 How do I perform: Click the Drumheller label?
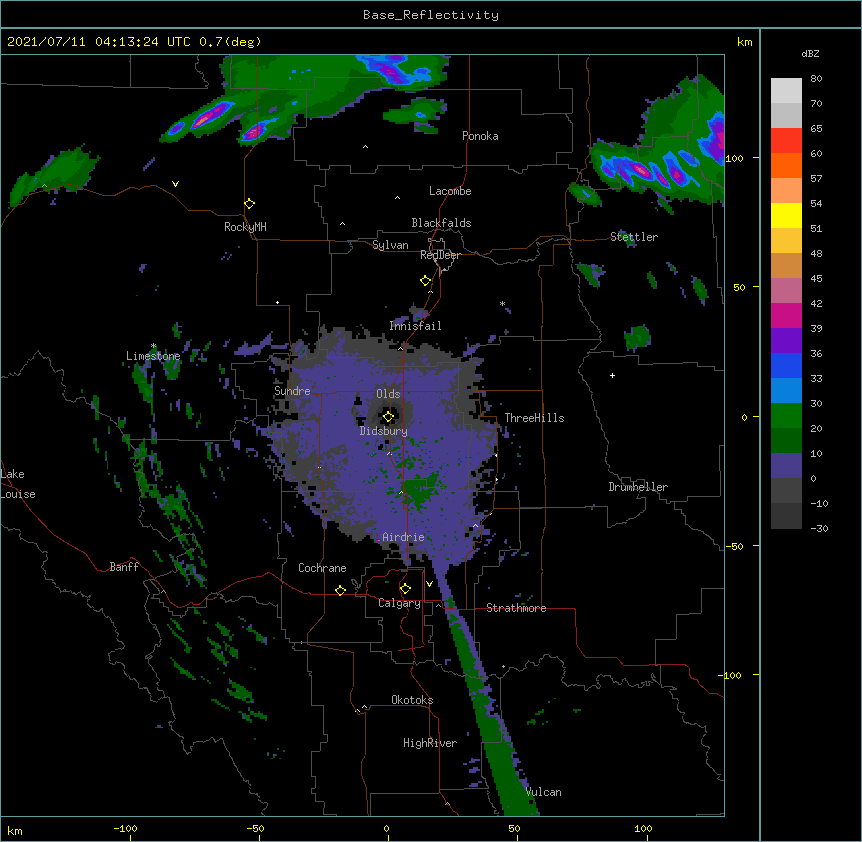tap(638, 487)
